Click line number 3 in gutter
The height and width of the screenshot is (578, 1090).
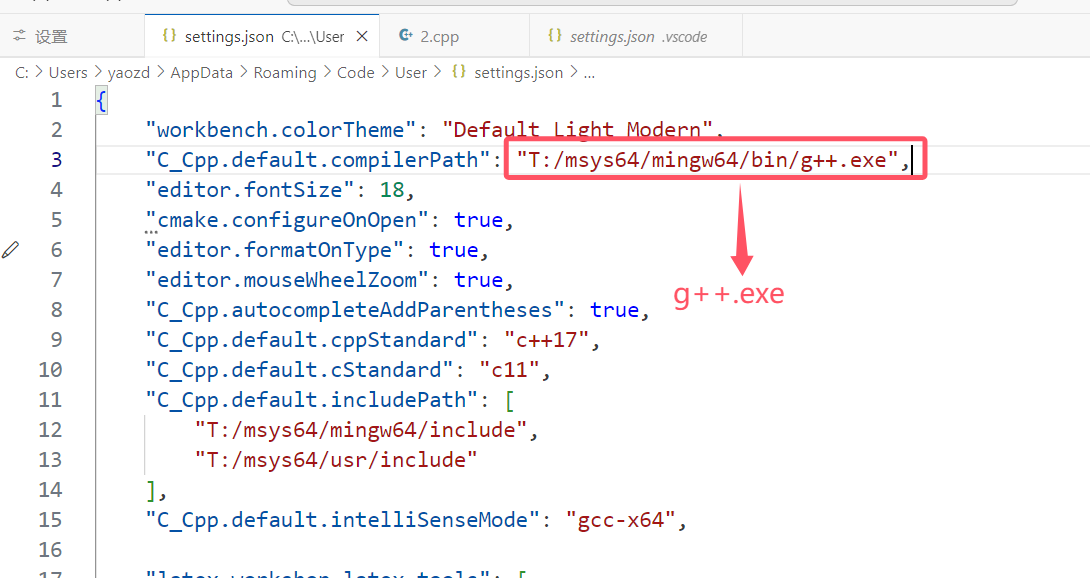(x=56, y=160)
